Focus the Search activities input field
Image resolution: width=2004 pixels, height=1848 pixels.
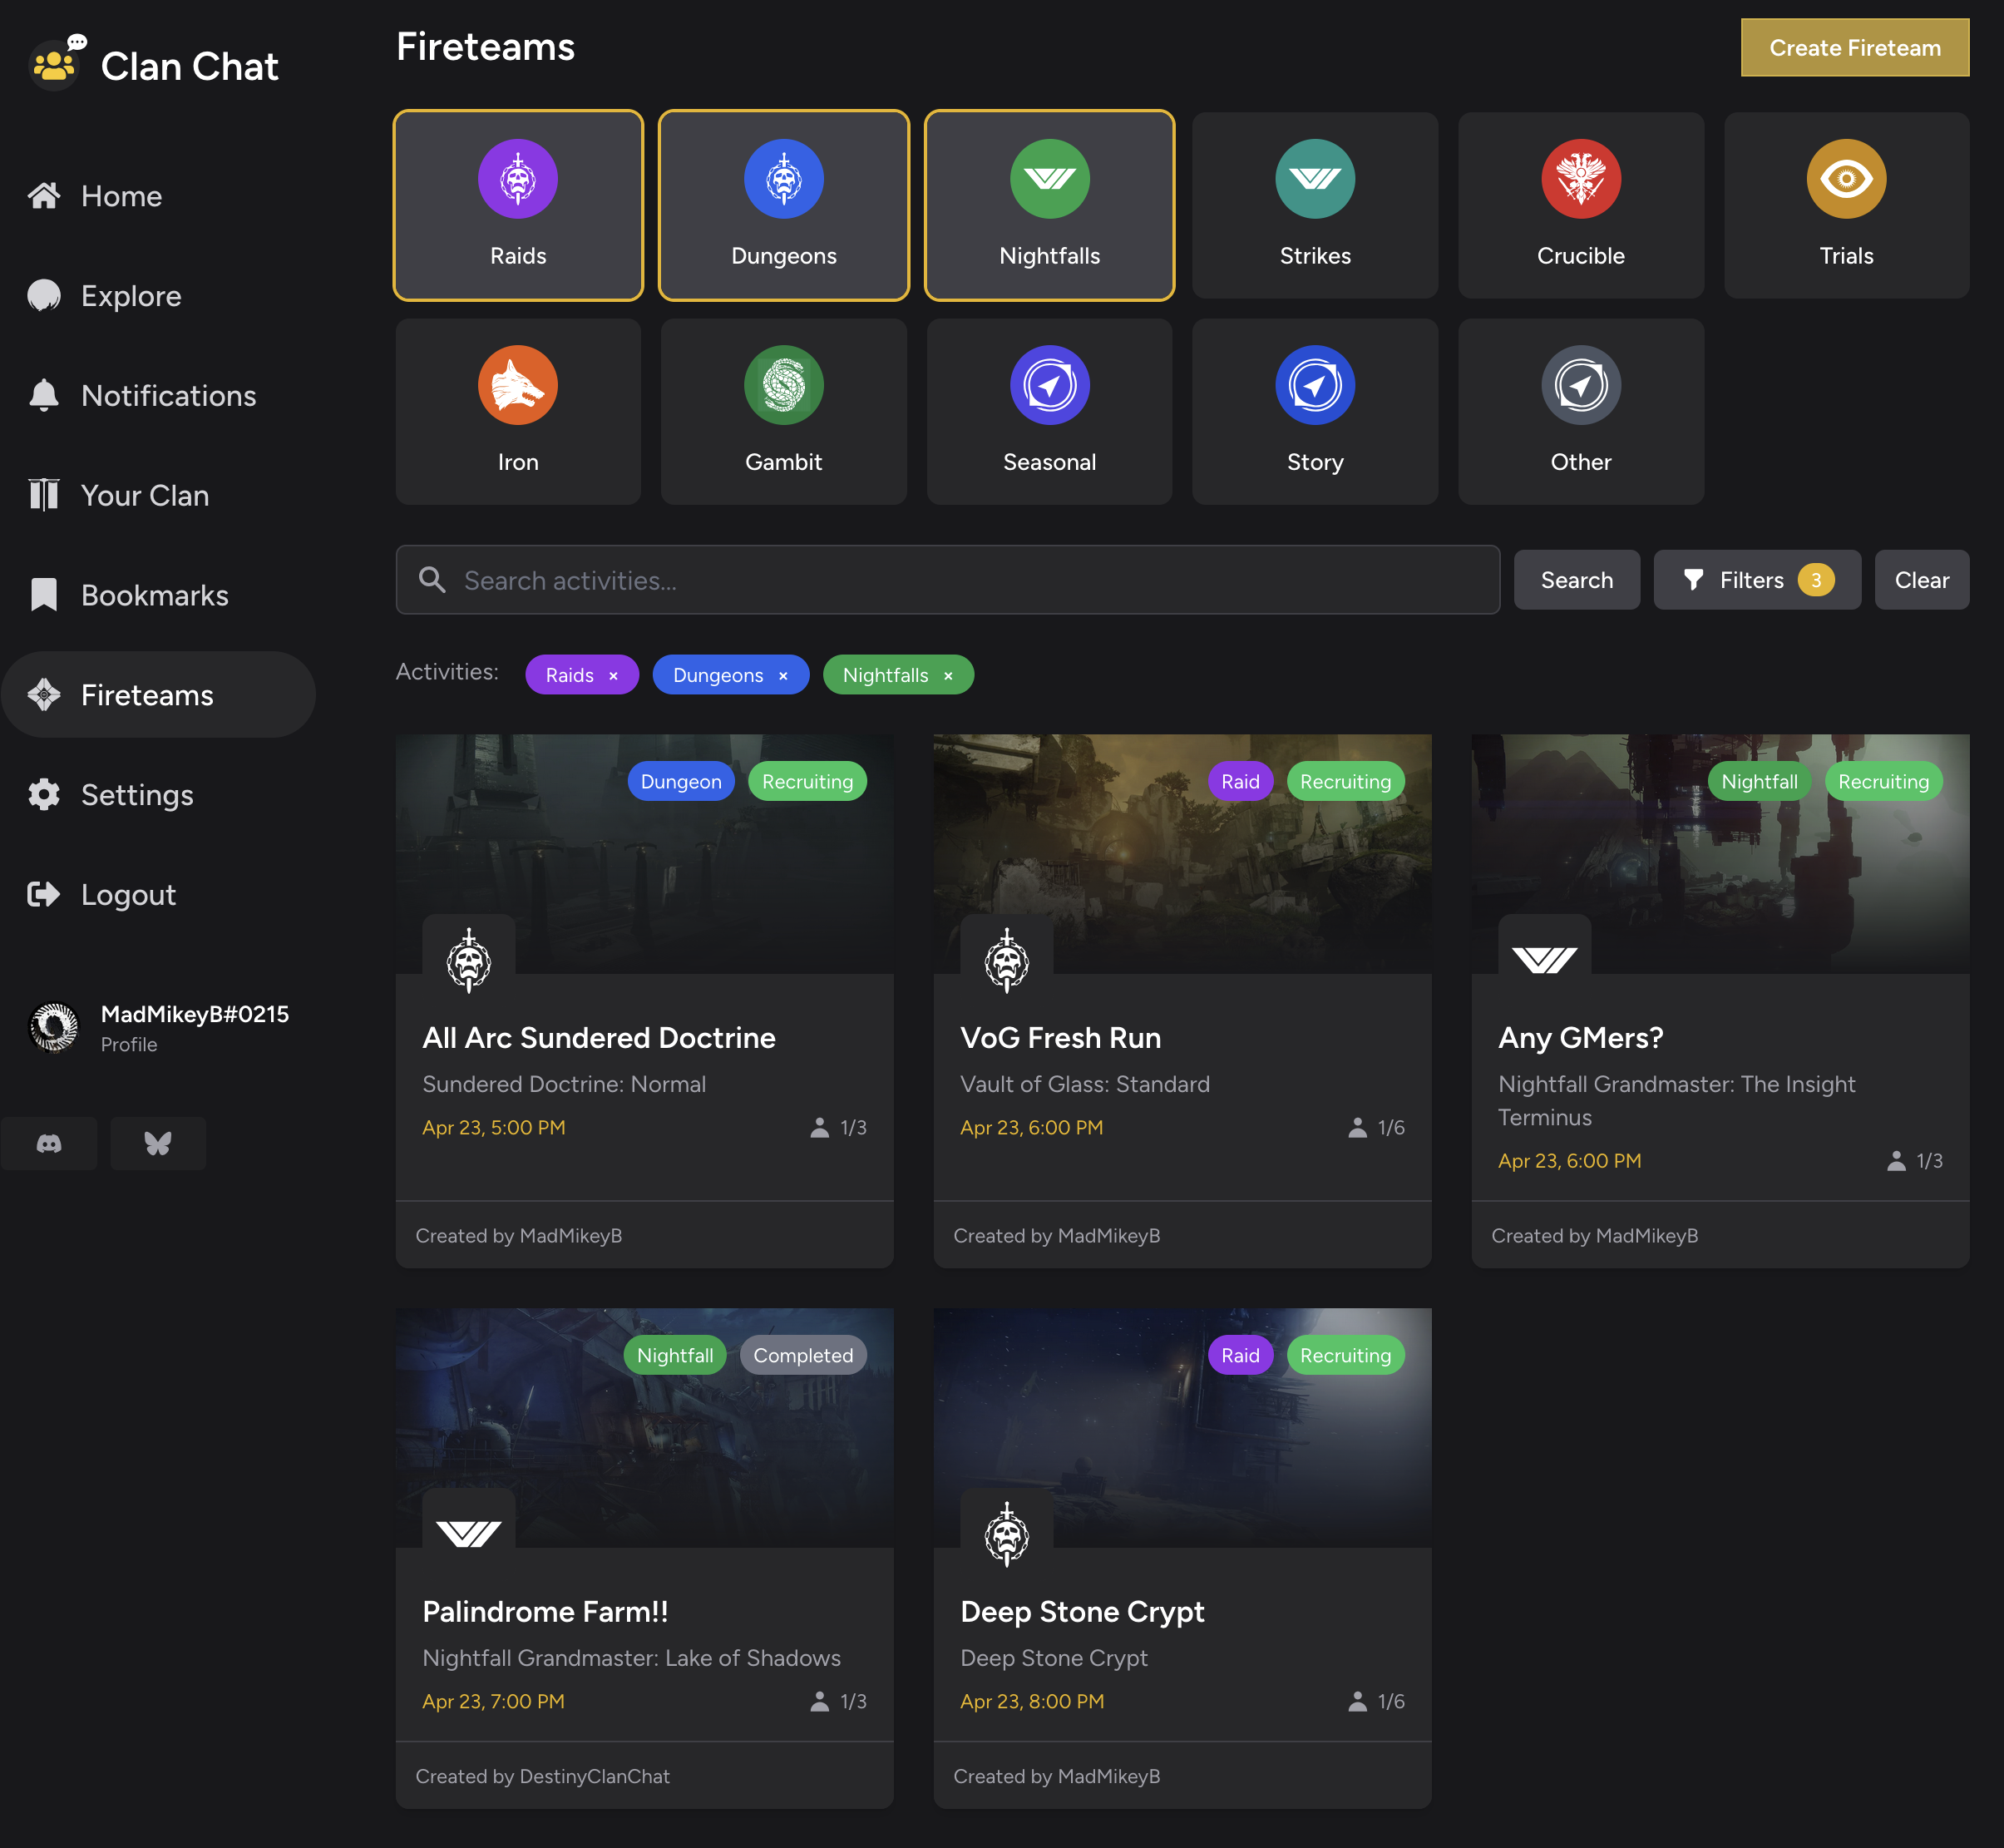(960, 580)
